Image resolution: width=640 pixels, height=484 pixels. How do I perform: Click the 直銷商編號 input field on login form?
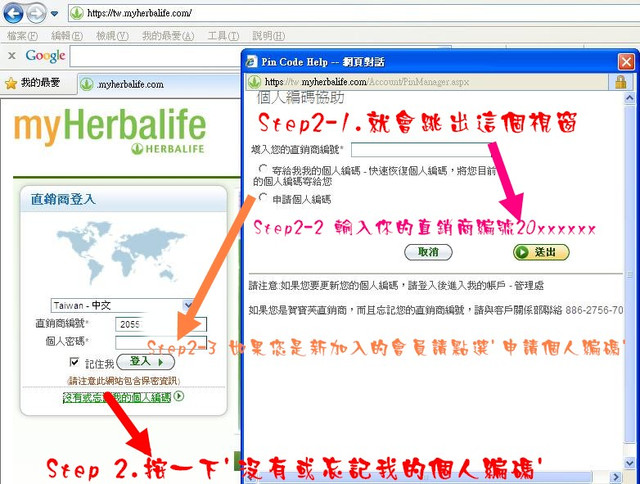161,324
